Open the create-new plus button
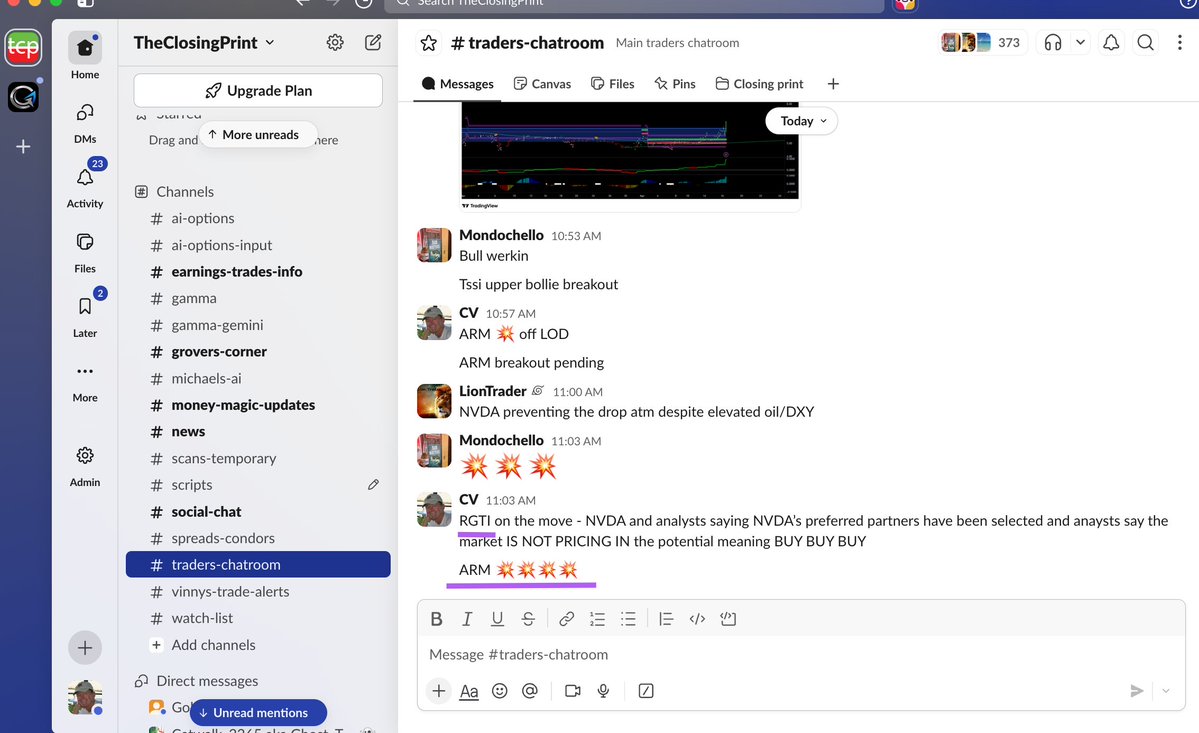This screenshot has height=733, width=1199. tap(85, 648)
